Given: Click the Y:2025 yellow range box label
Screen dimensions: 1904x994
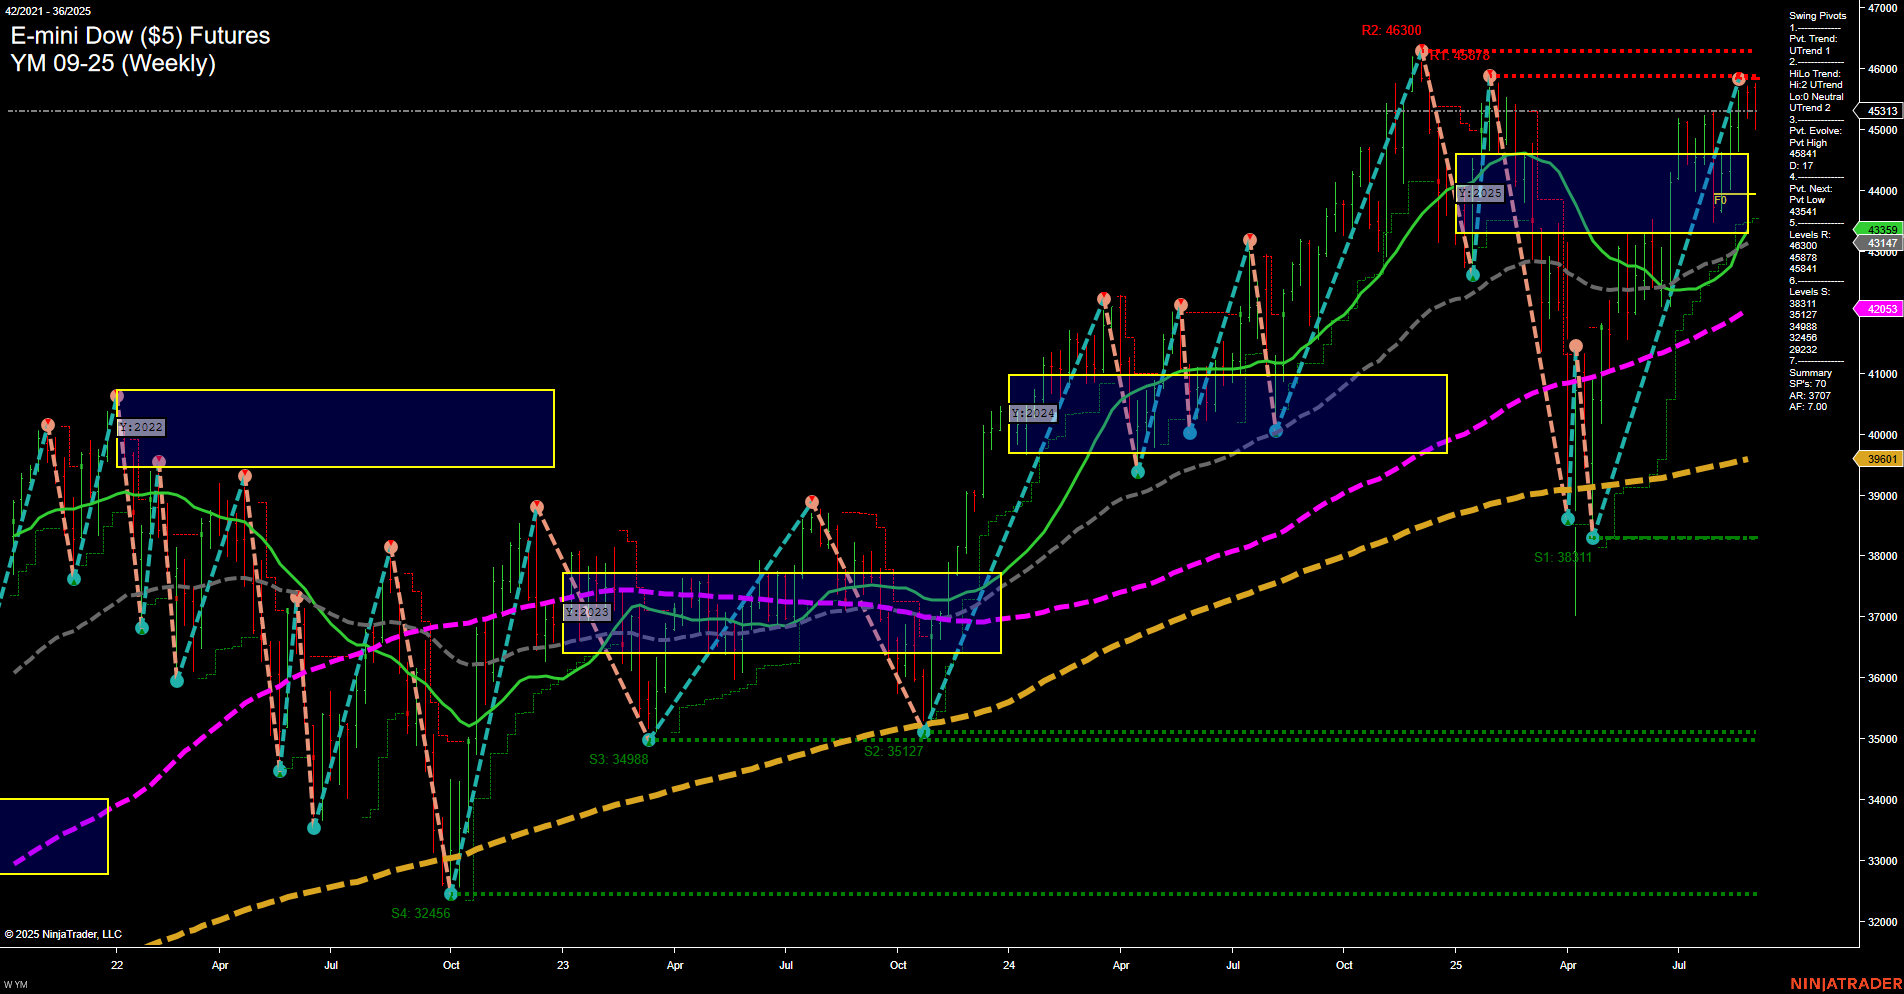Looking at the screenshot, I should [1480, 191].
